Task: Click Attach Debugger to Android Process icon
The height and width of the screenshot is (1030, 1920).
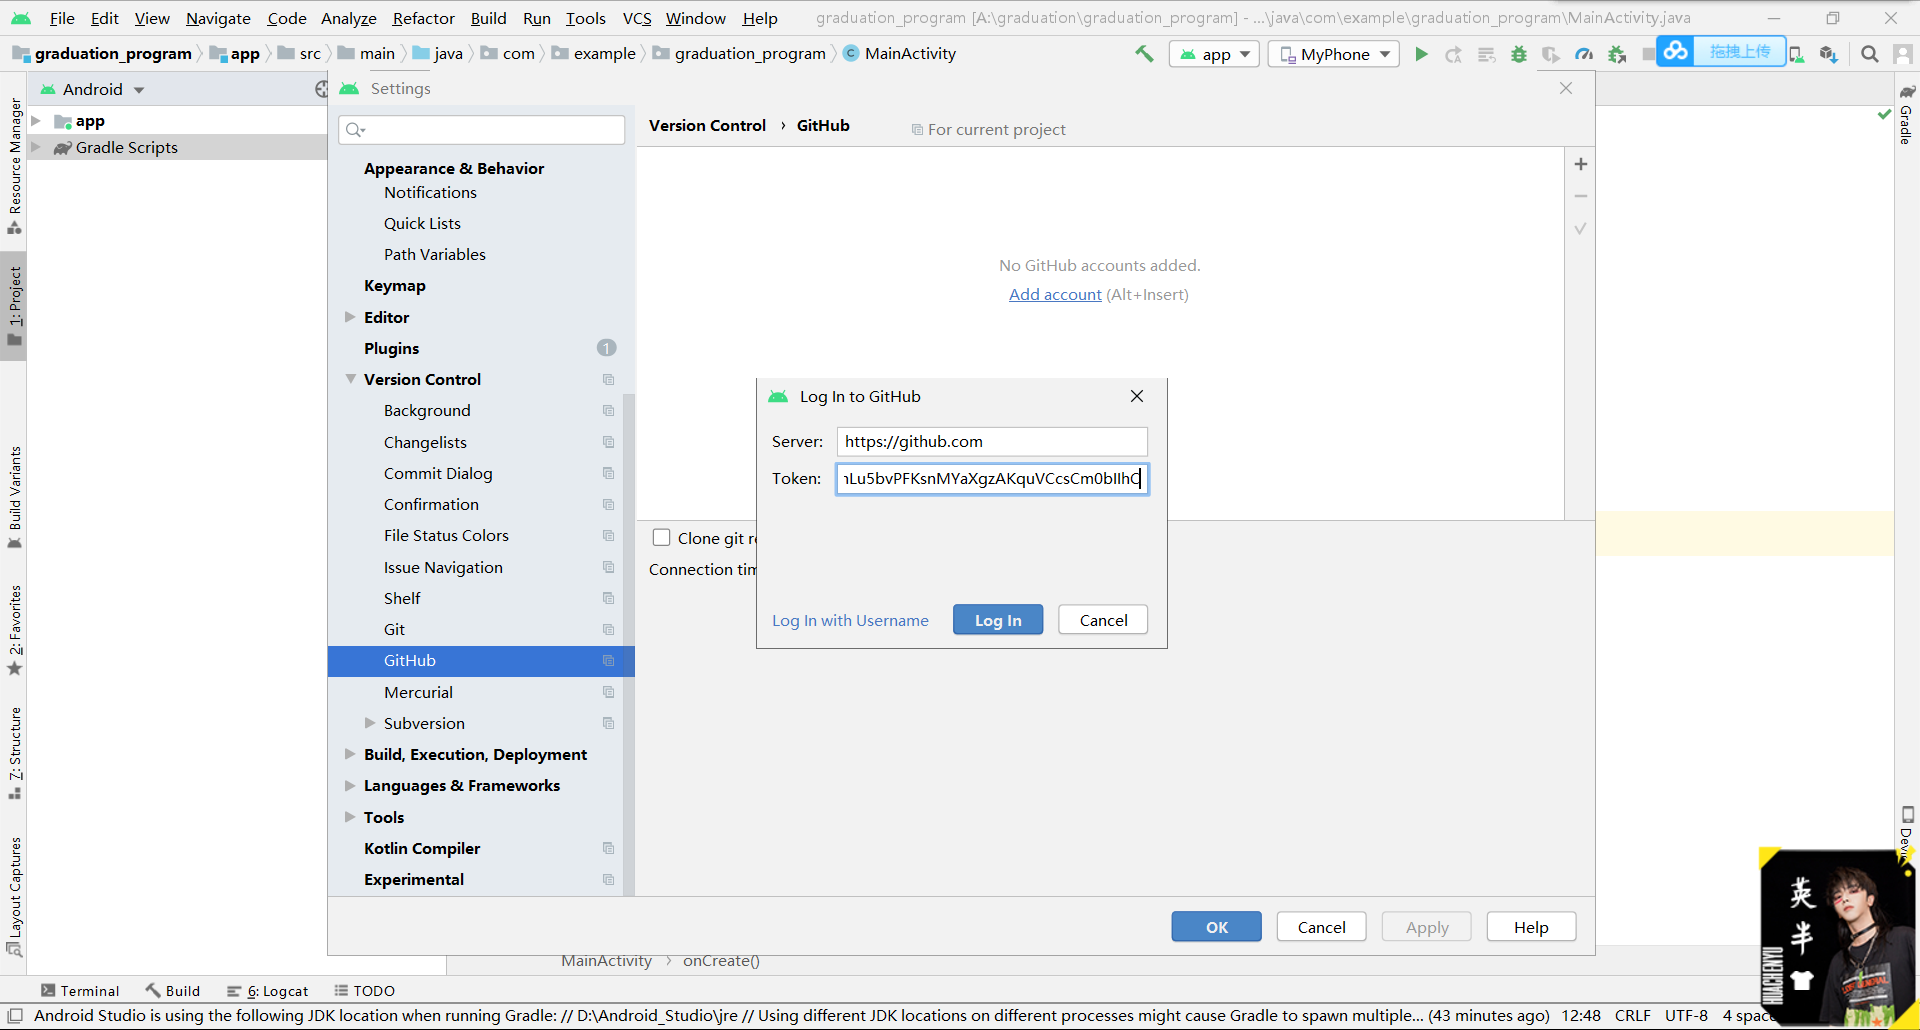Action: click(x=1617, y=55)
